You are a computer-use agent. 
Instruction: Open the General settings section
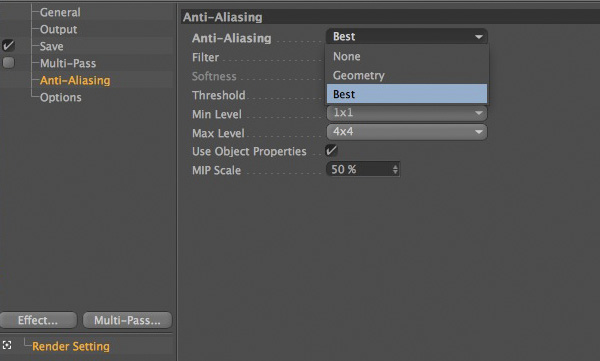point(60,12)
